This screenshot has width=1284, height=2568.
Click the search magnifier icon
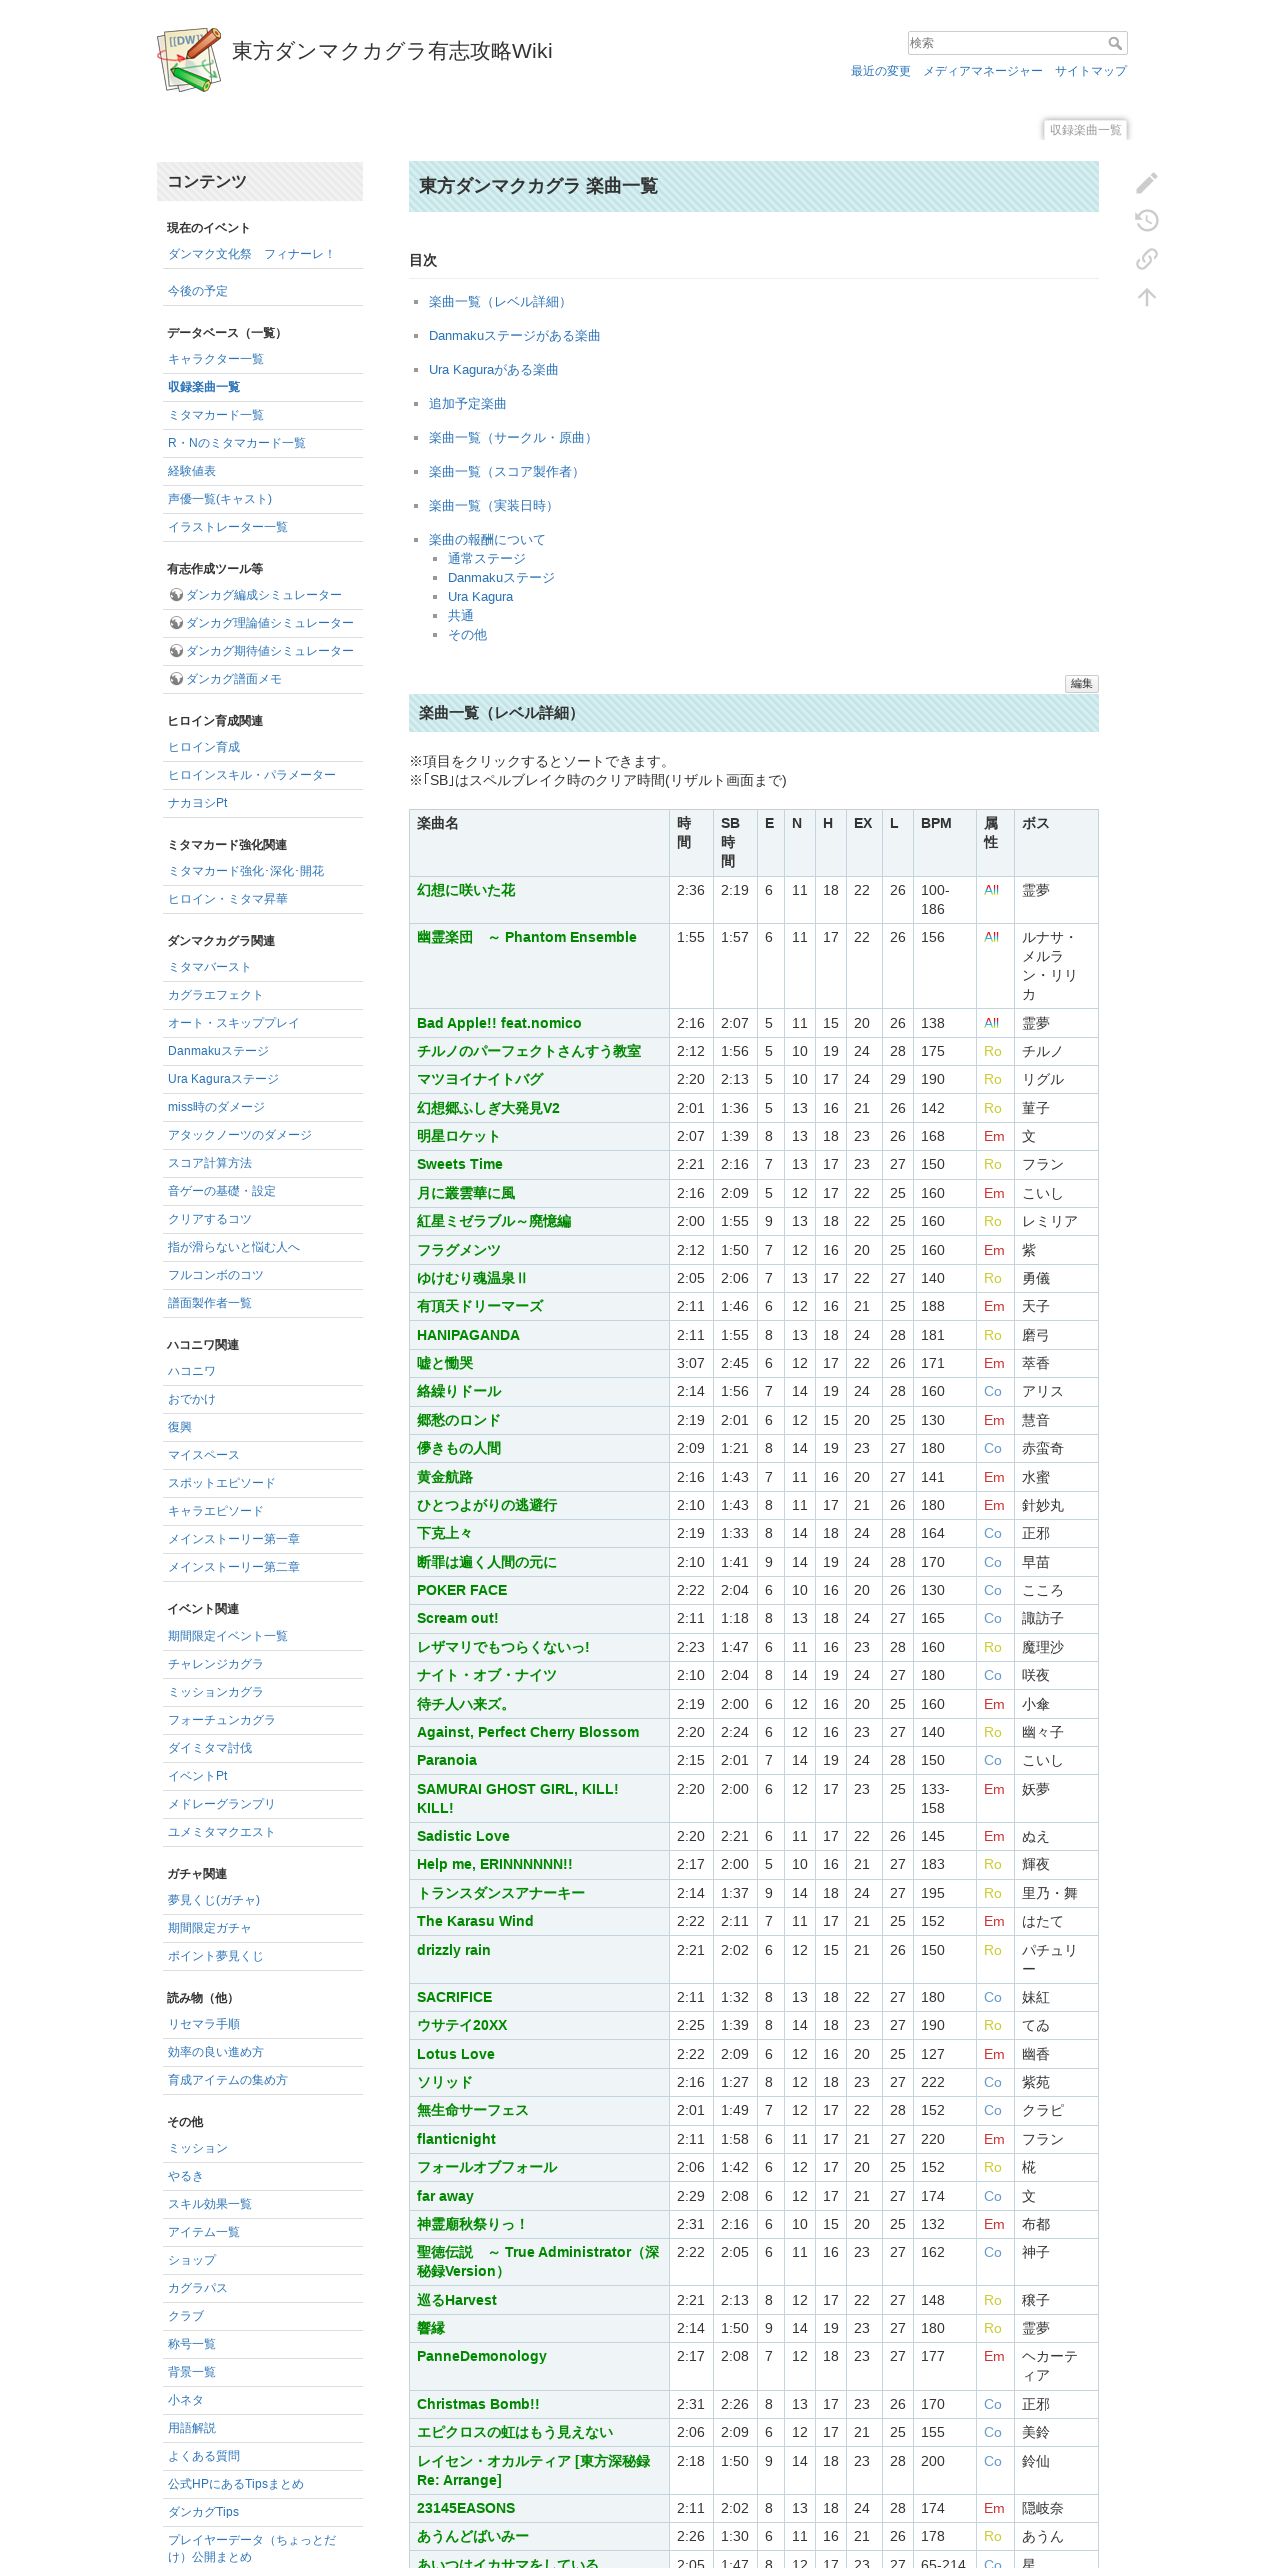pos(1115,43)
